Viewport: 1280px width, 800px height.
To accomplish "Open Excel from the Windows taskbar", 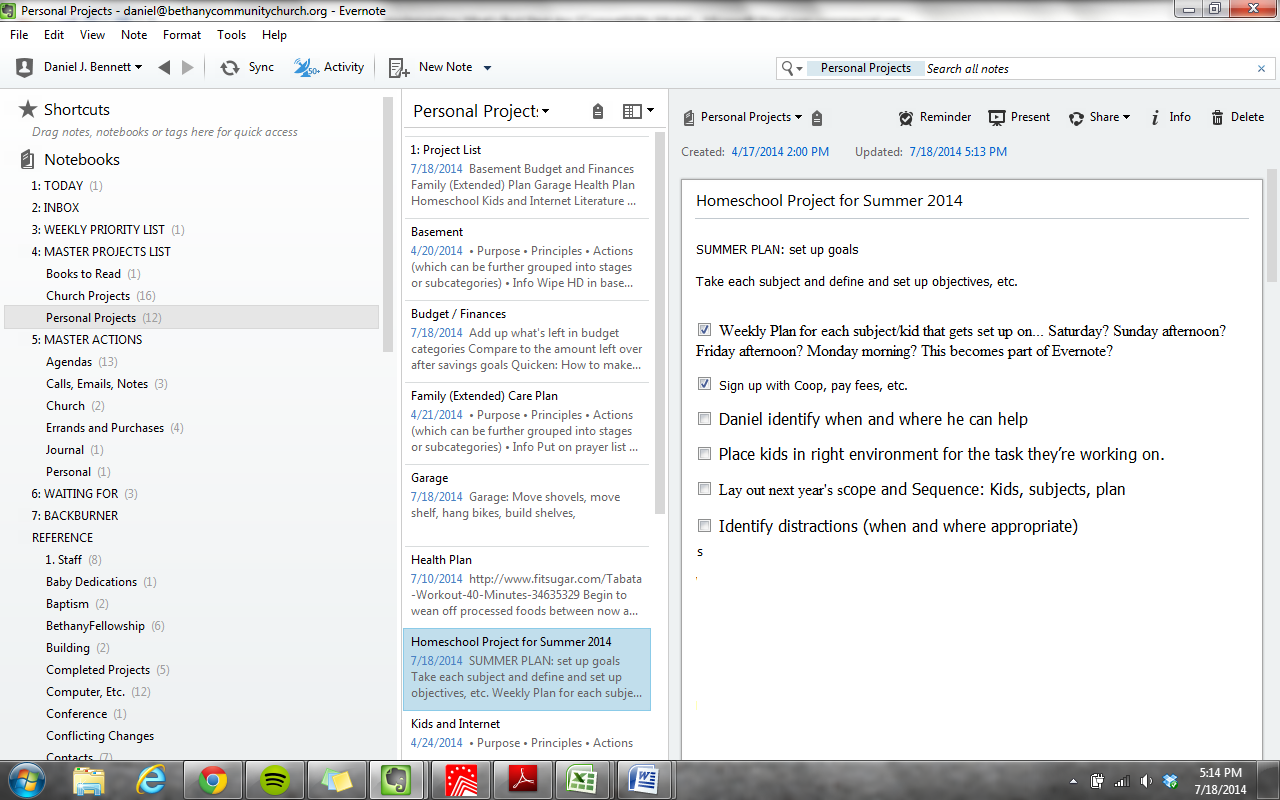I will 582,779.
